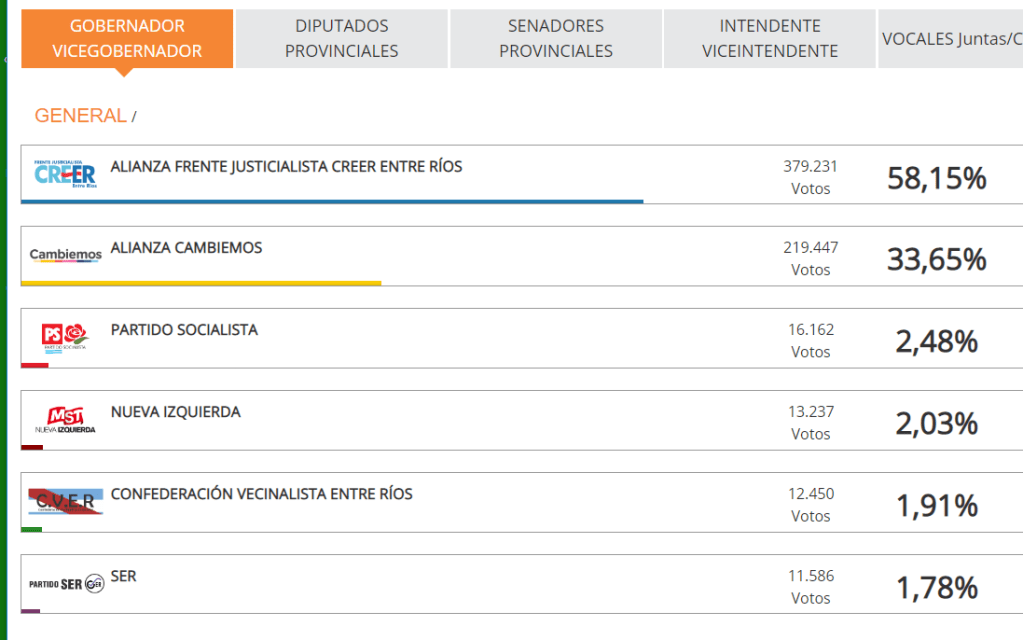Open the SENADORES PROVINCIALES results tab
Screen dimensions: 1023x640
coord(555,38)
